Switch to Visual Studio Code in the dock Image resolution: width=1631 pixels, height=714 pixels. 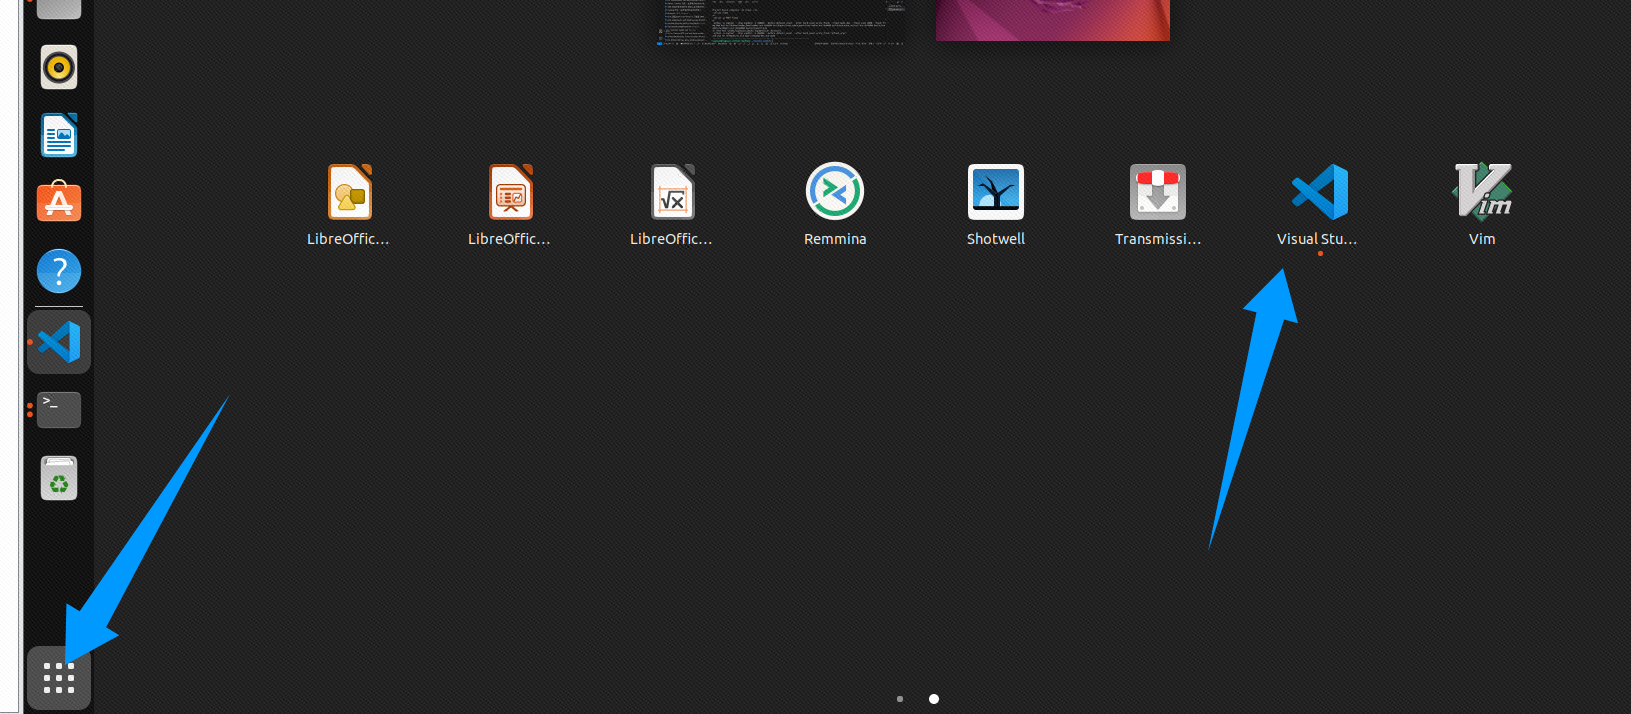pos(59,342)
